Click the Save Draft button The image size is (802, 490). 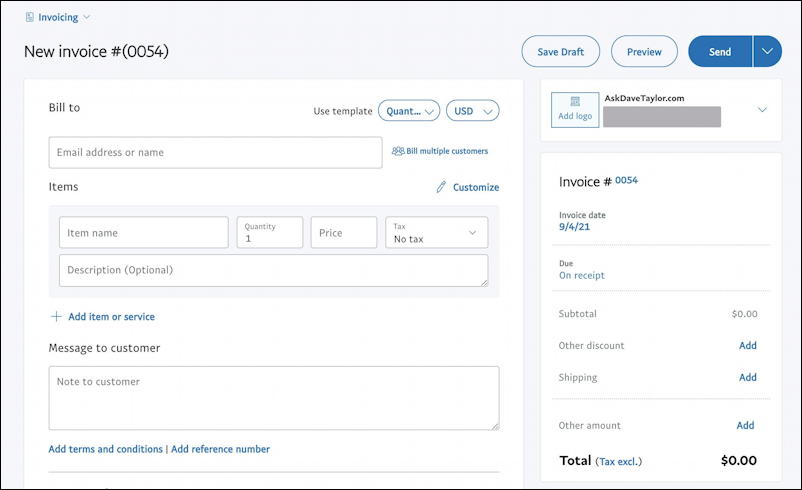pos(561,52)
